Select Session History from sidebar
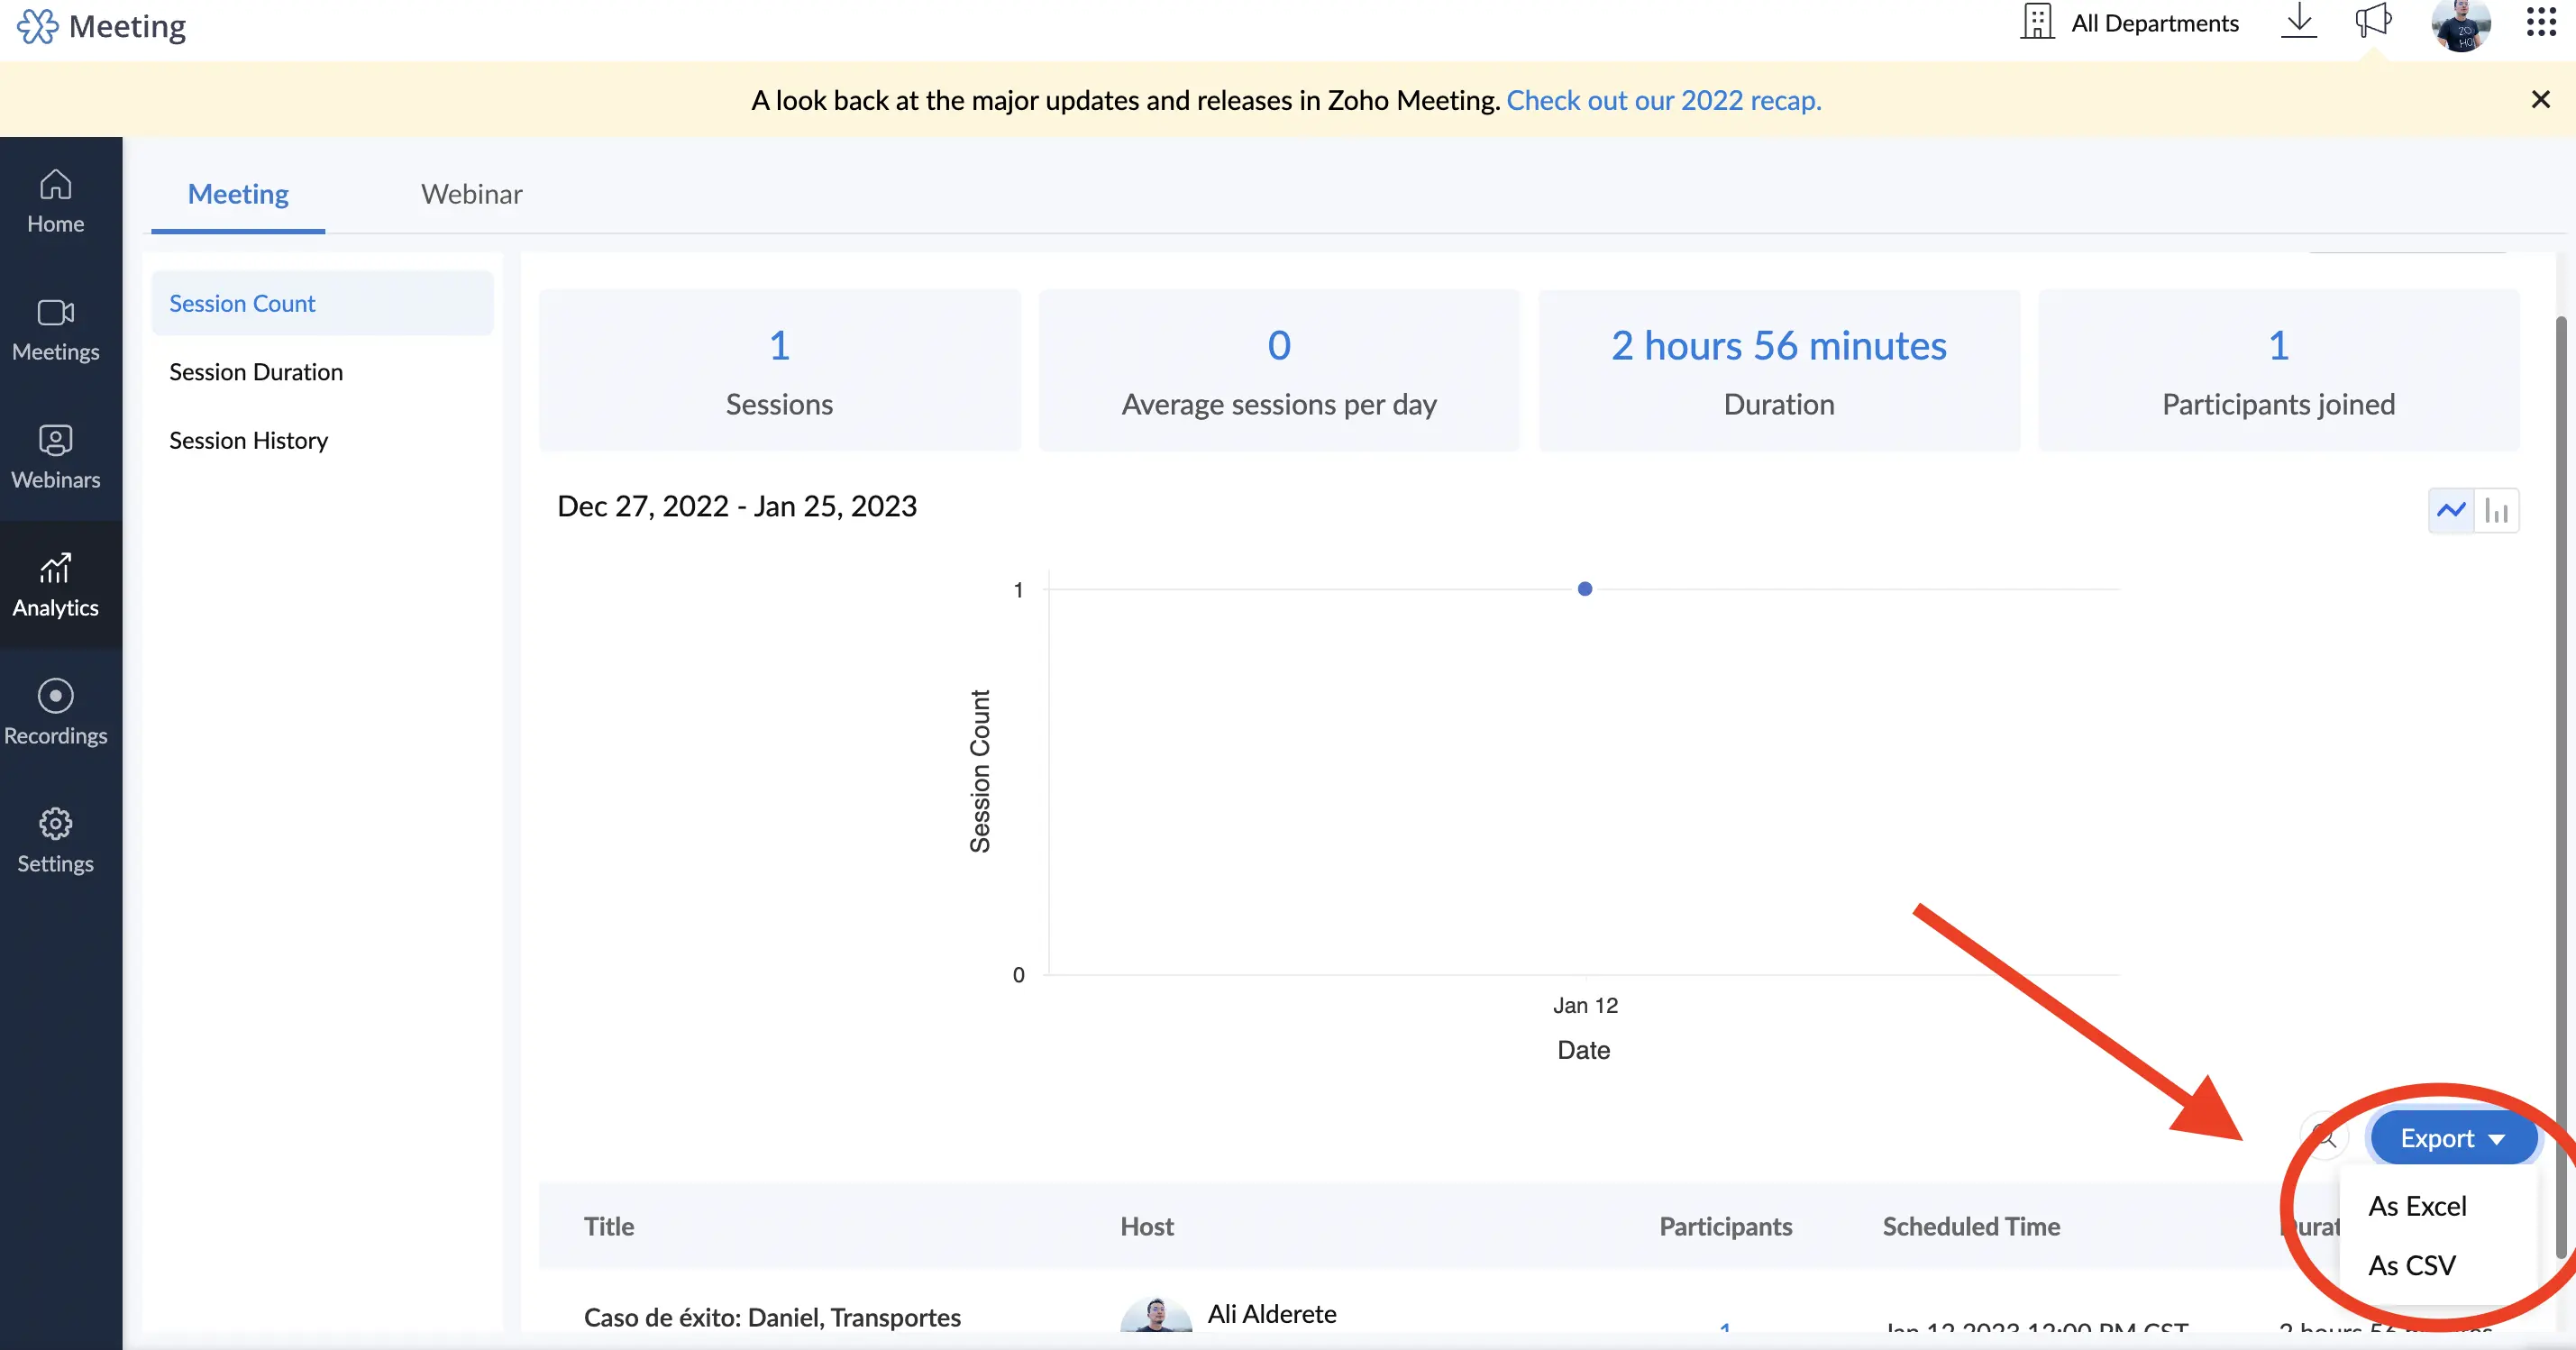The image size is (2576, 1350). [x=247, y=439]
